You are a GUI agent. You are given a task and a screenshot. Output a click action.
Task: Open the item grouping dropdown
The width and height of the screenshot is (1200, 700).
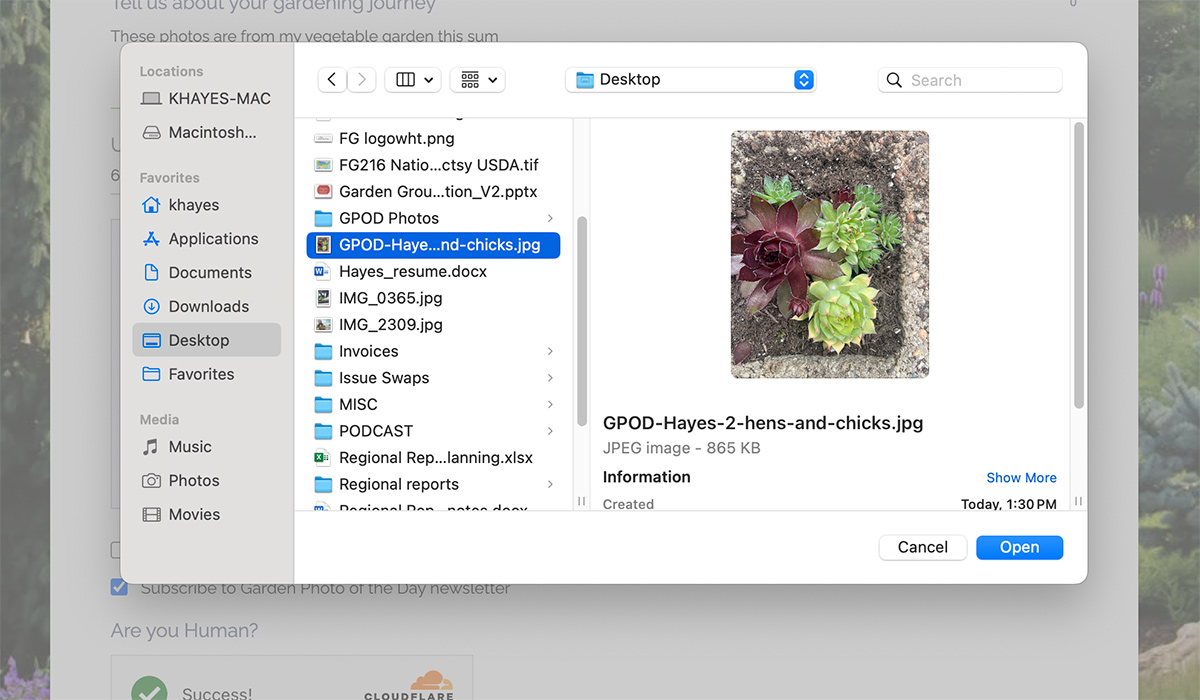coord(477,80)
